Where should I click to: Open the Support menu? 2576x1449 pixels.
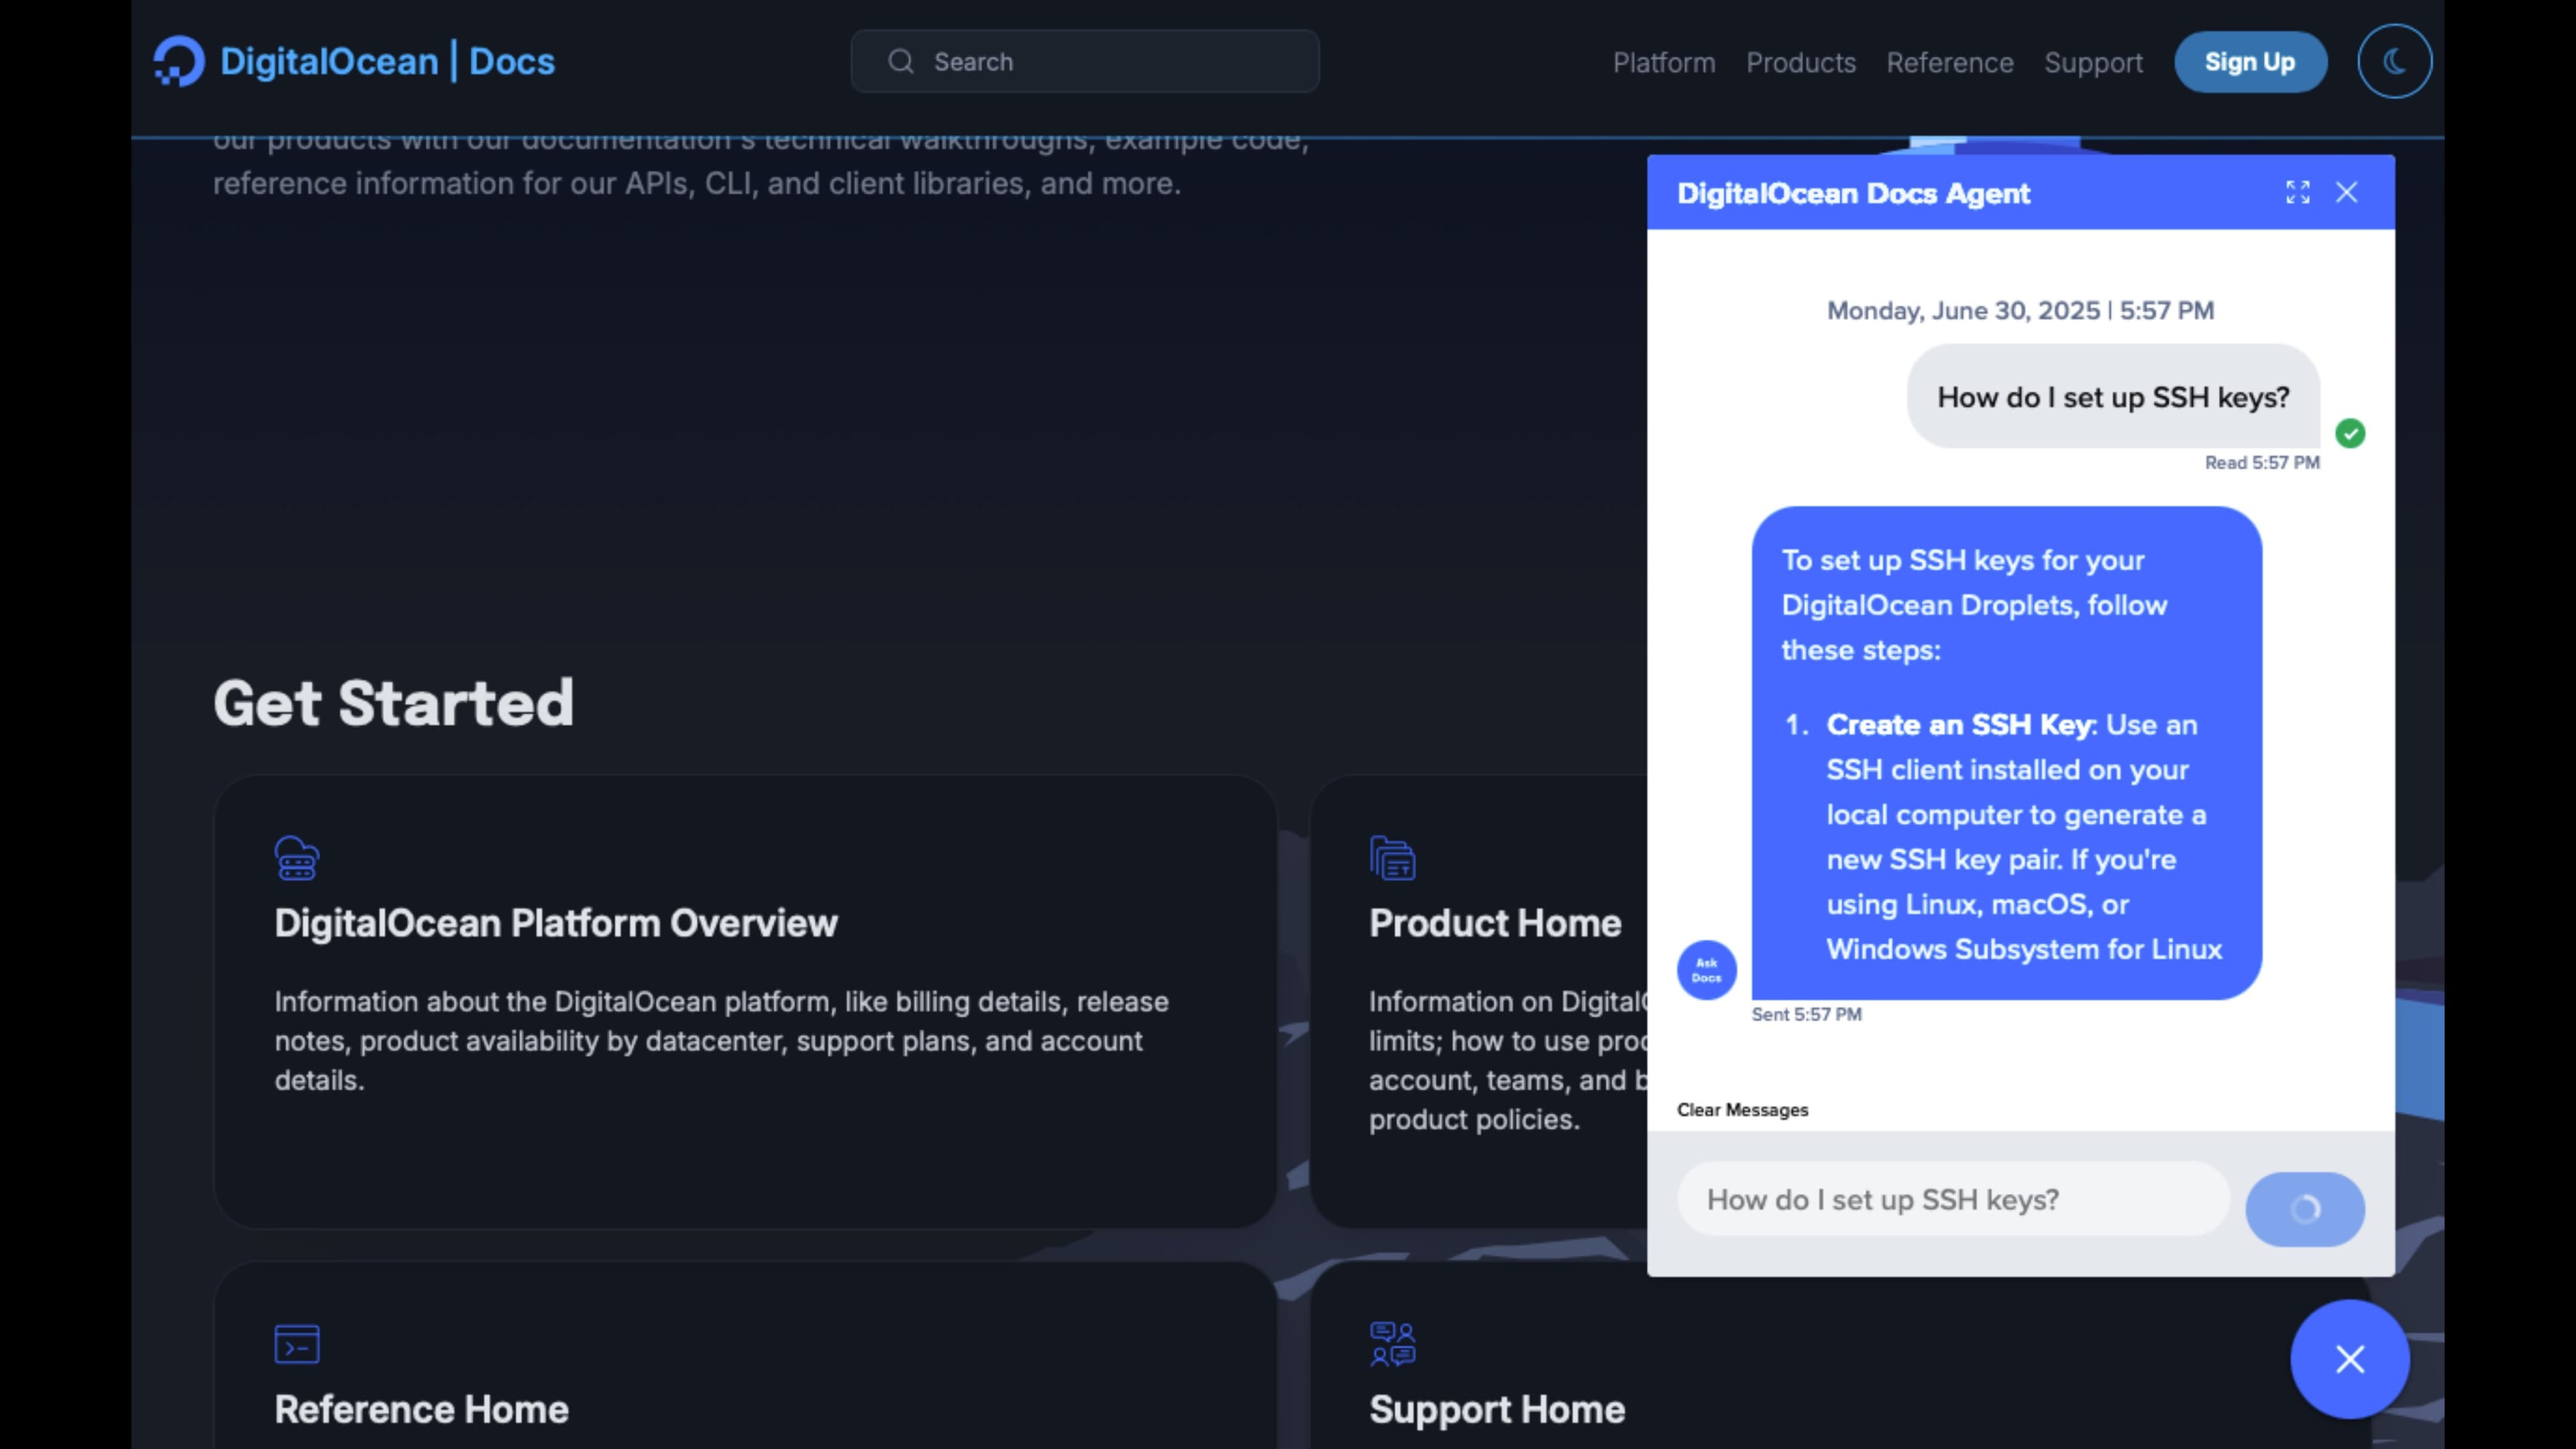(x=2093, y=63)
